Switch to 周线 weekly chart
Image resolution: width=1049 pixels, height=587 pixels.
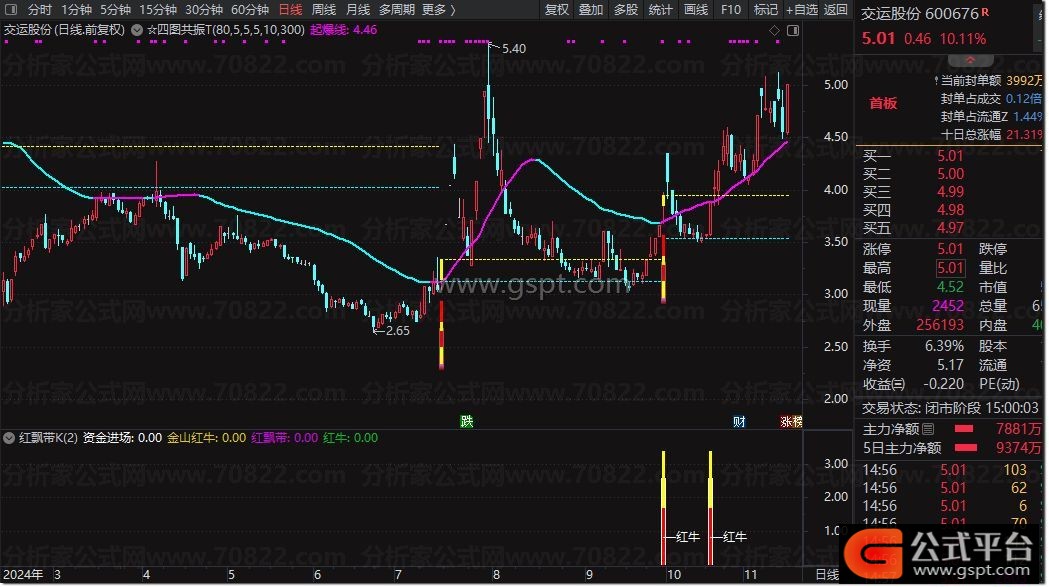[x=324, y=9]
